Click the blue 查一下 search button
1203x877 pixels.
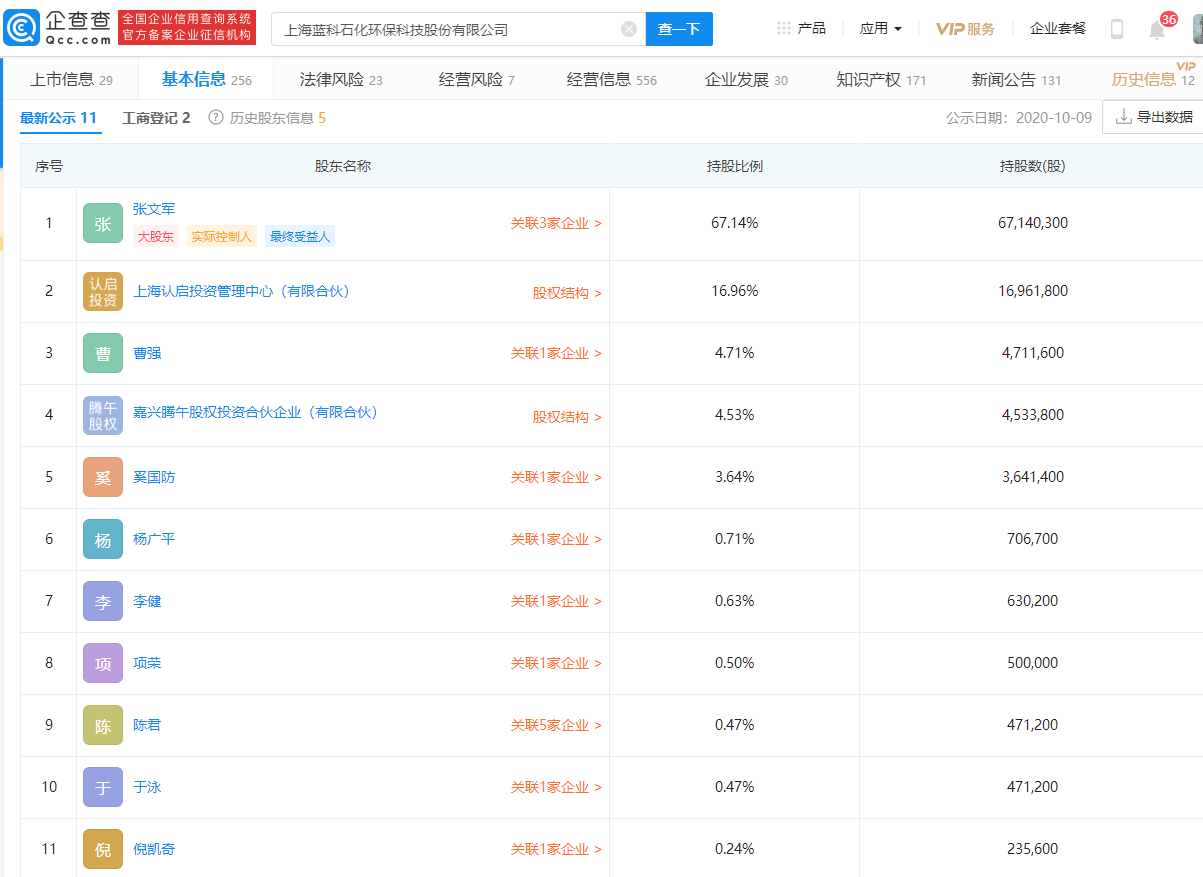679,29
